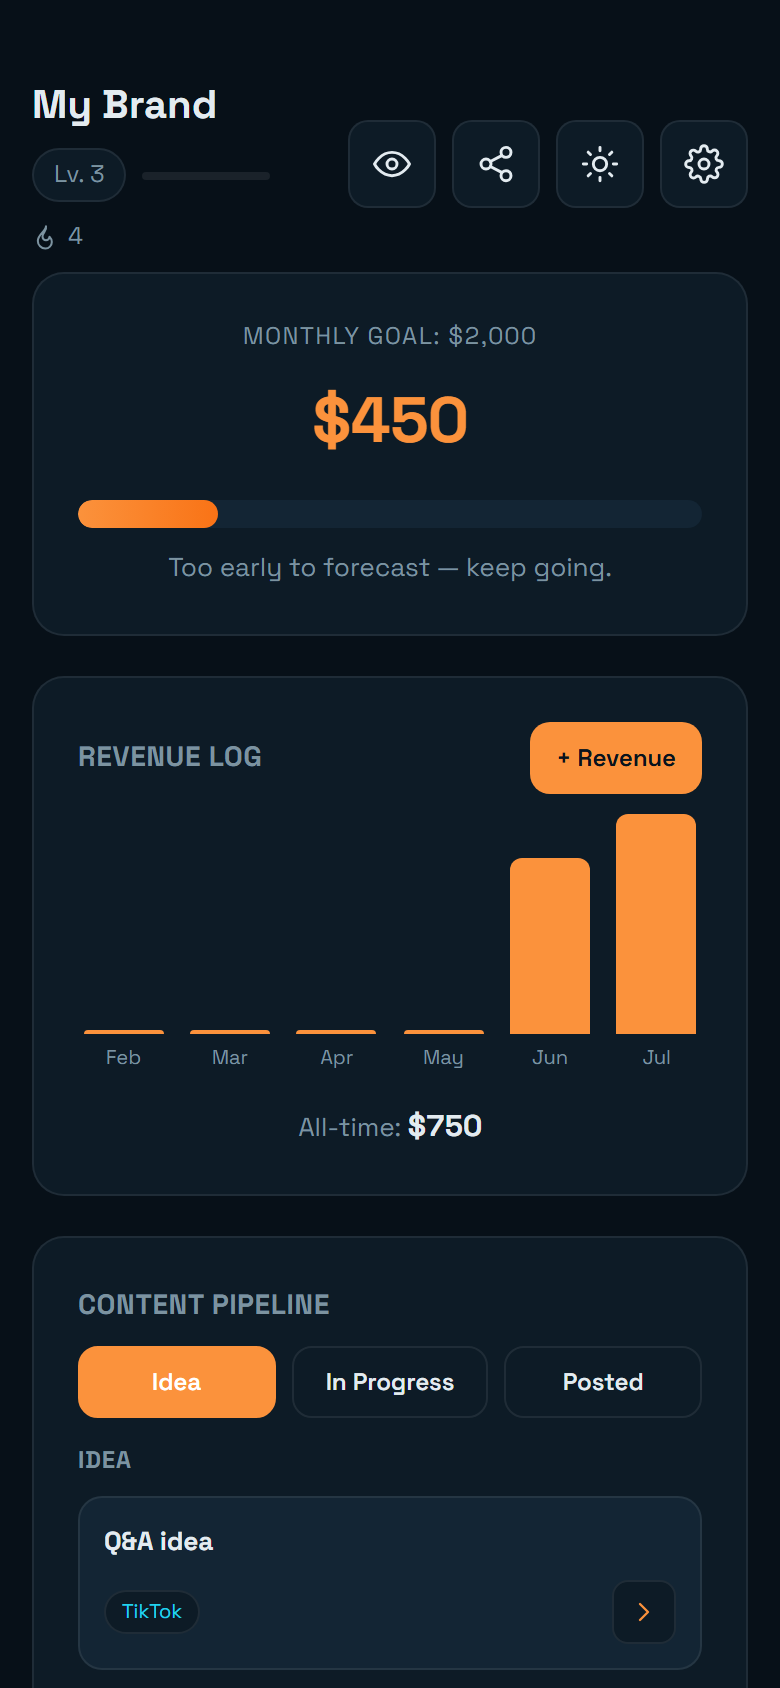Click the Feb bar in chart

pyautogui.click(x=124, y=1032)
